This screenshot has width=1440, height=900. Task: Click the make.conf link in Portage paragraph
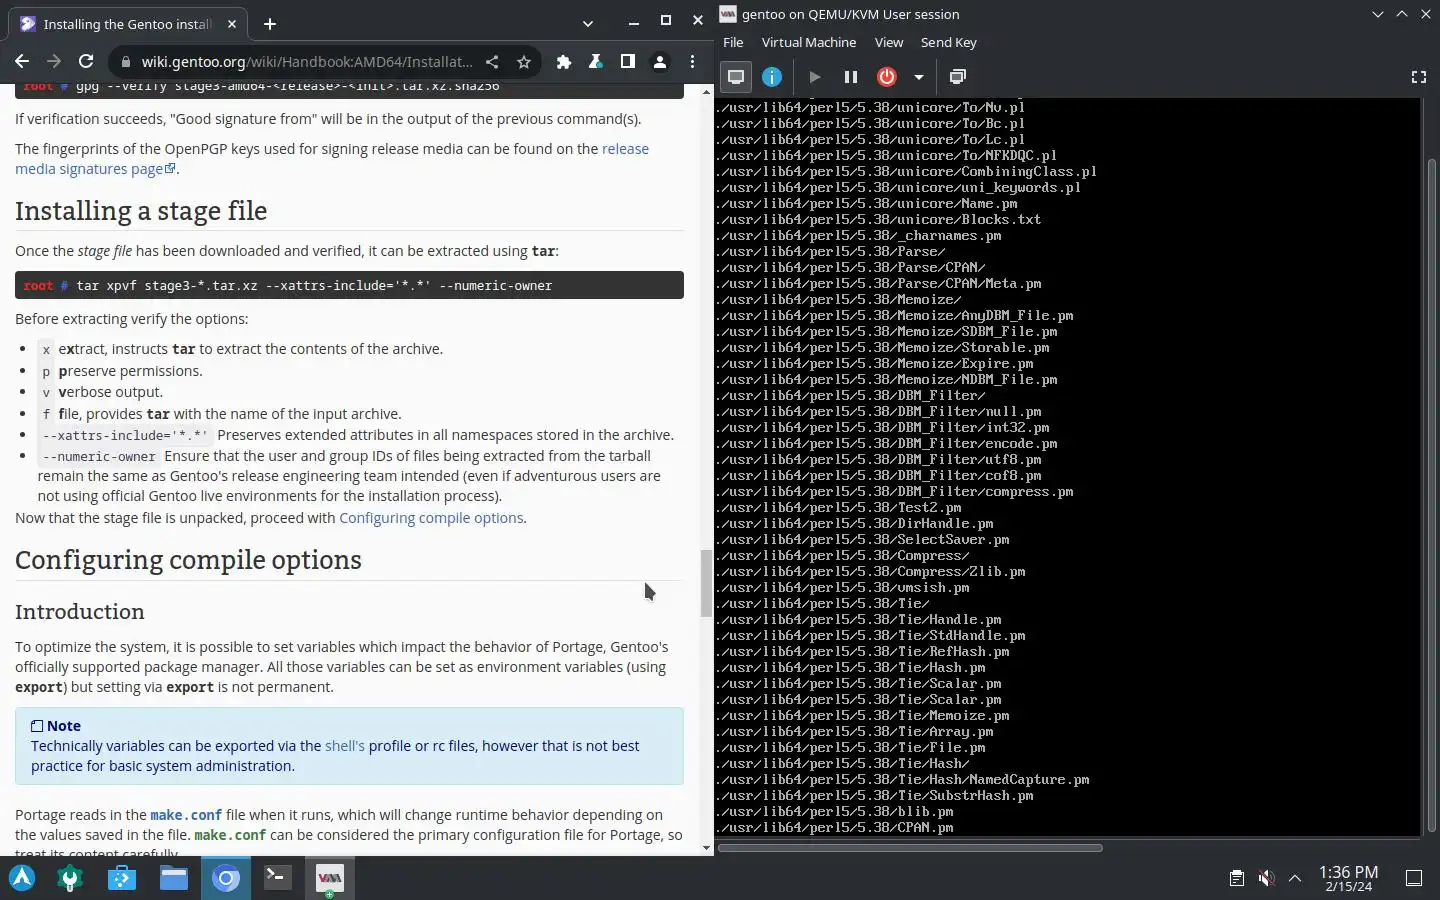(x=186, y=815)
